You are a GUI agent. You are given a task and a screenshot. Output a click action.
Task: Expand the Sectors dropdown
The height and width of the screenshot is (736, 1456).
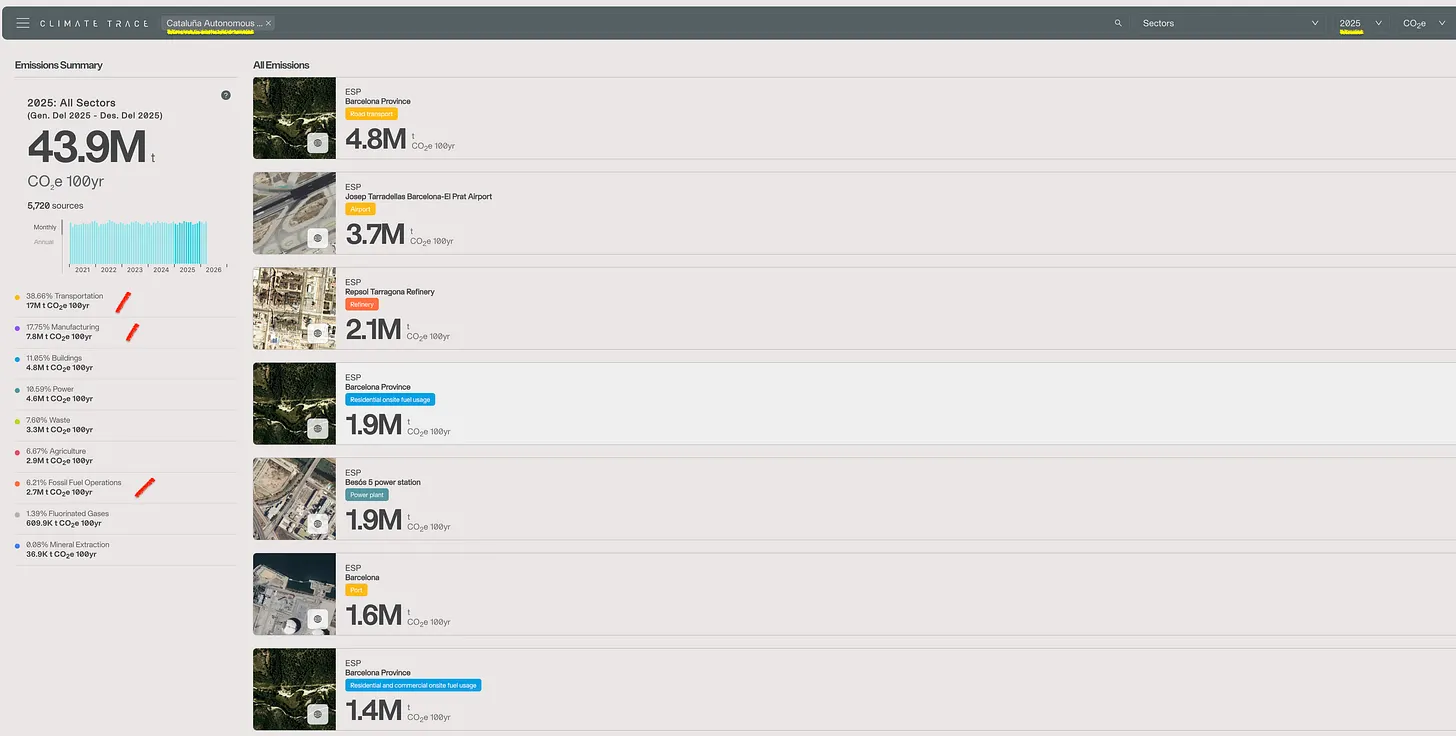tap(1230, 23)
